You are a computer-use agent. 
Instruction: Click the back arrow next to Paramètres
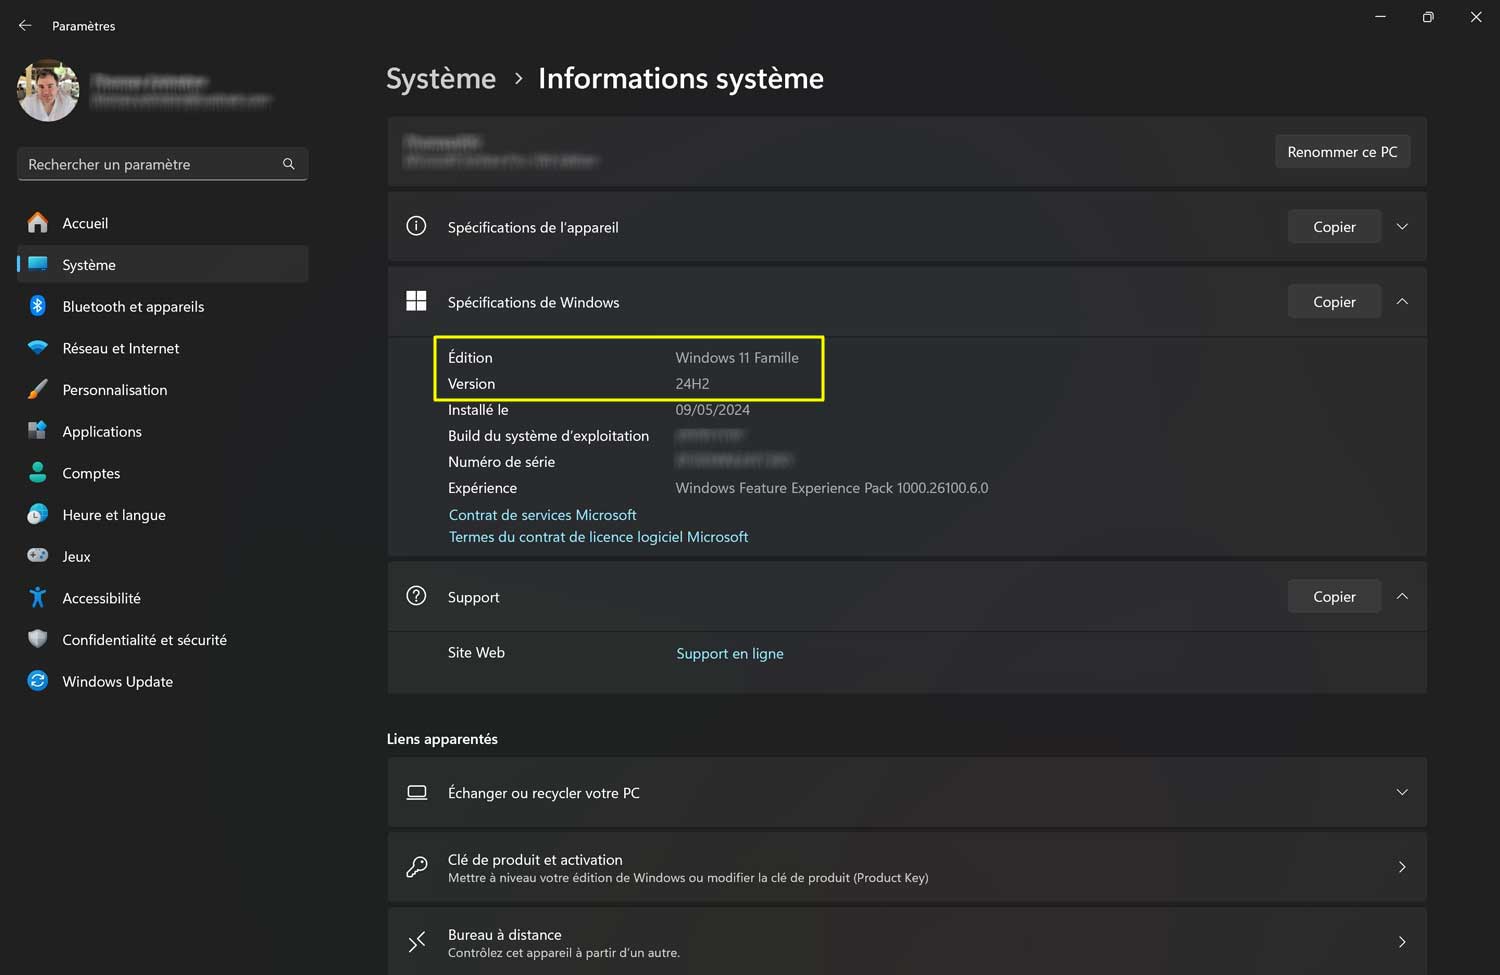point(25,26)
